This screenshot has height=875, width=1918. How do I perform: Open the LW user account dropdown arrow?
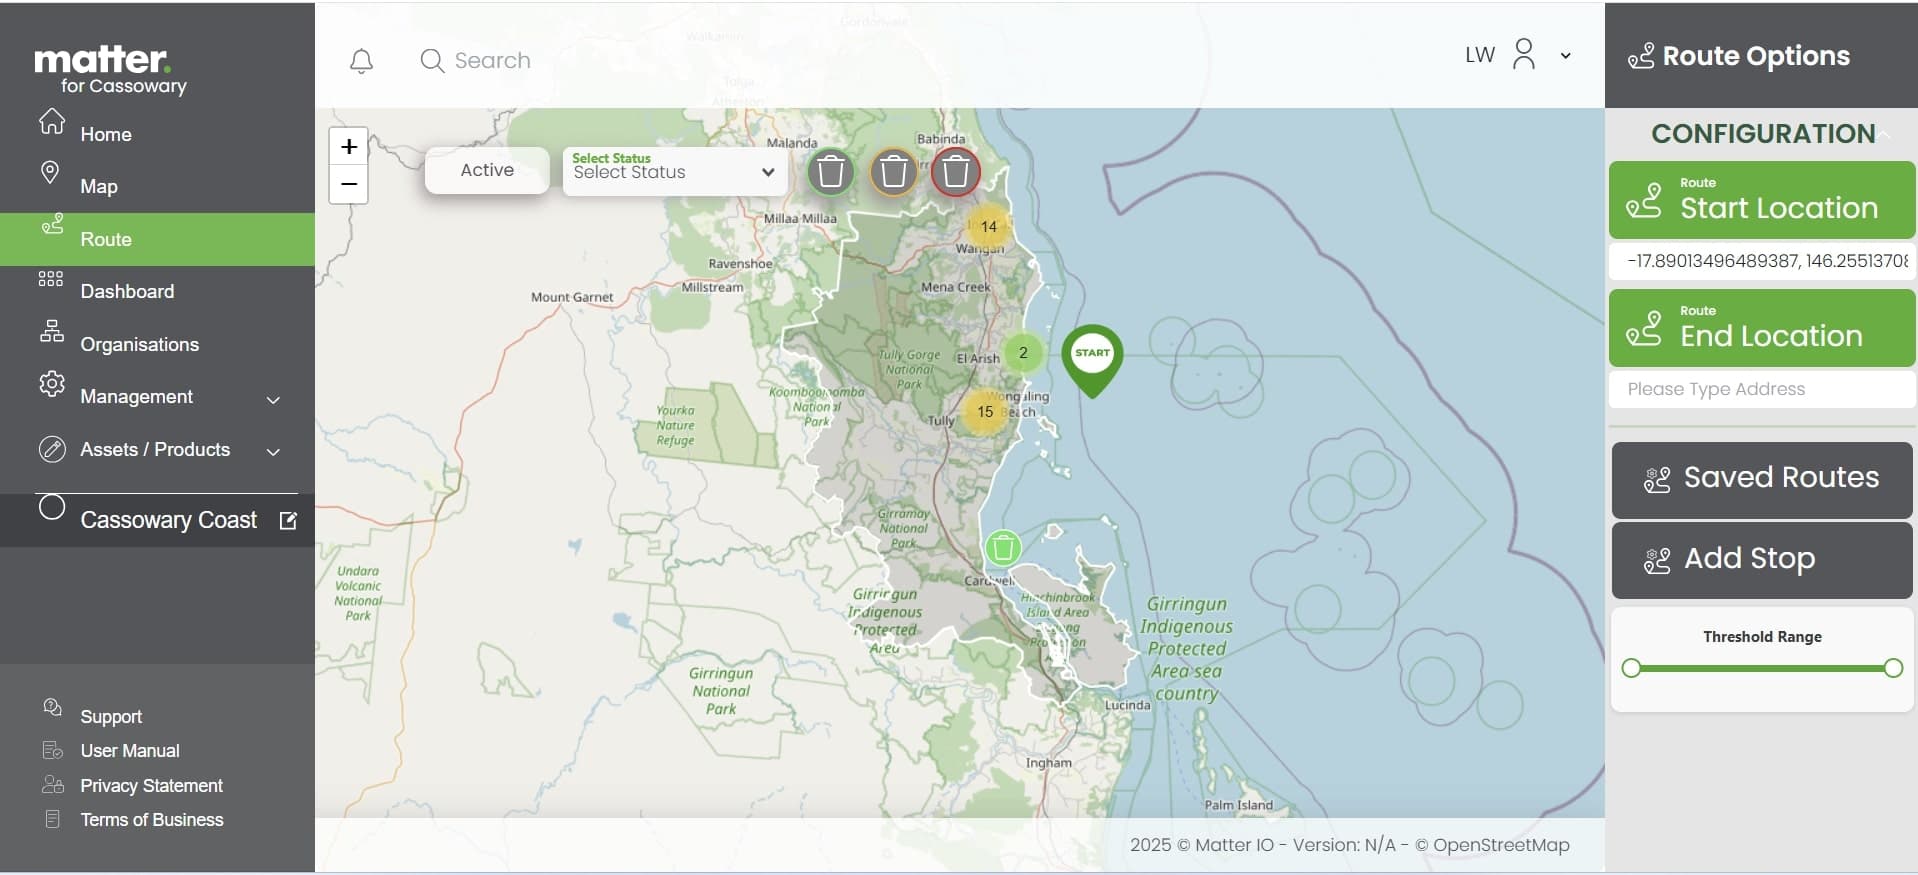coord(1566,56)
